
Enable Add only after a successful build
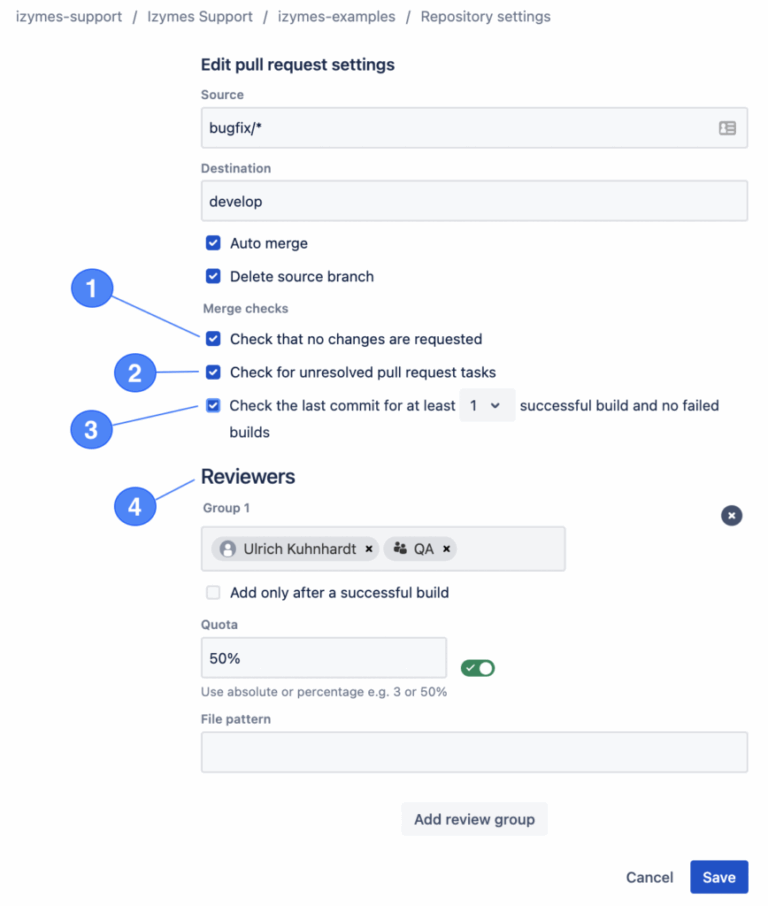point(212,593)
